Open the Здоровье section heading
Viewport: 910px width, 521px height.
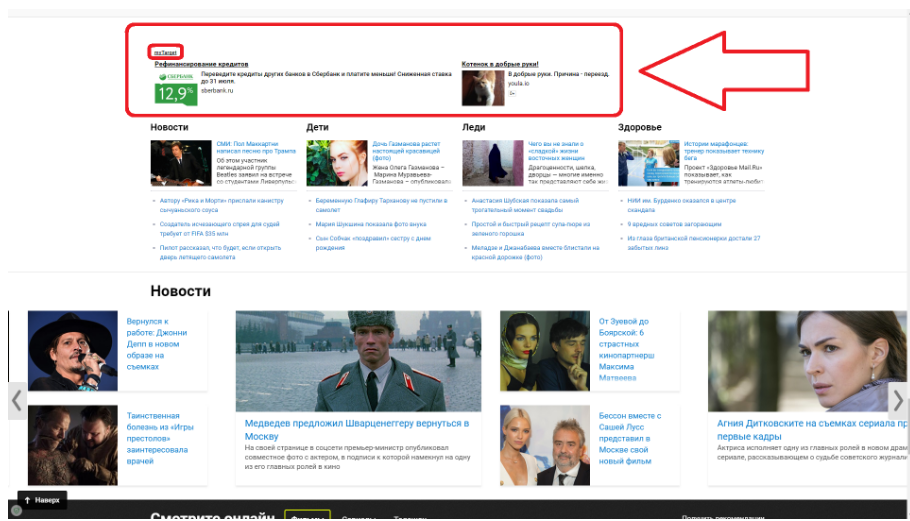click(640, 127)
